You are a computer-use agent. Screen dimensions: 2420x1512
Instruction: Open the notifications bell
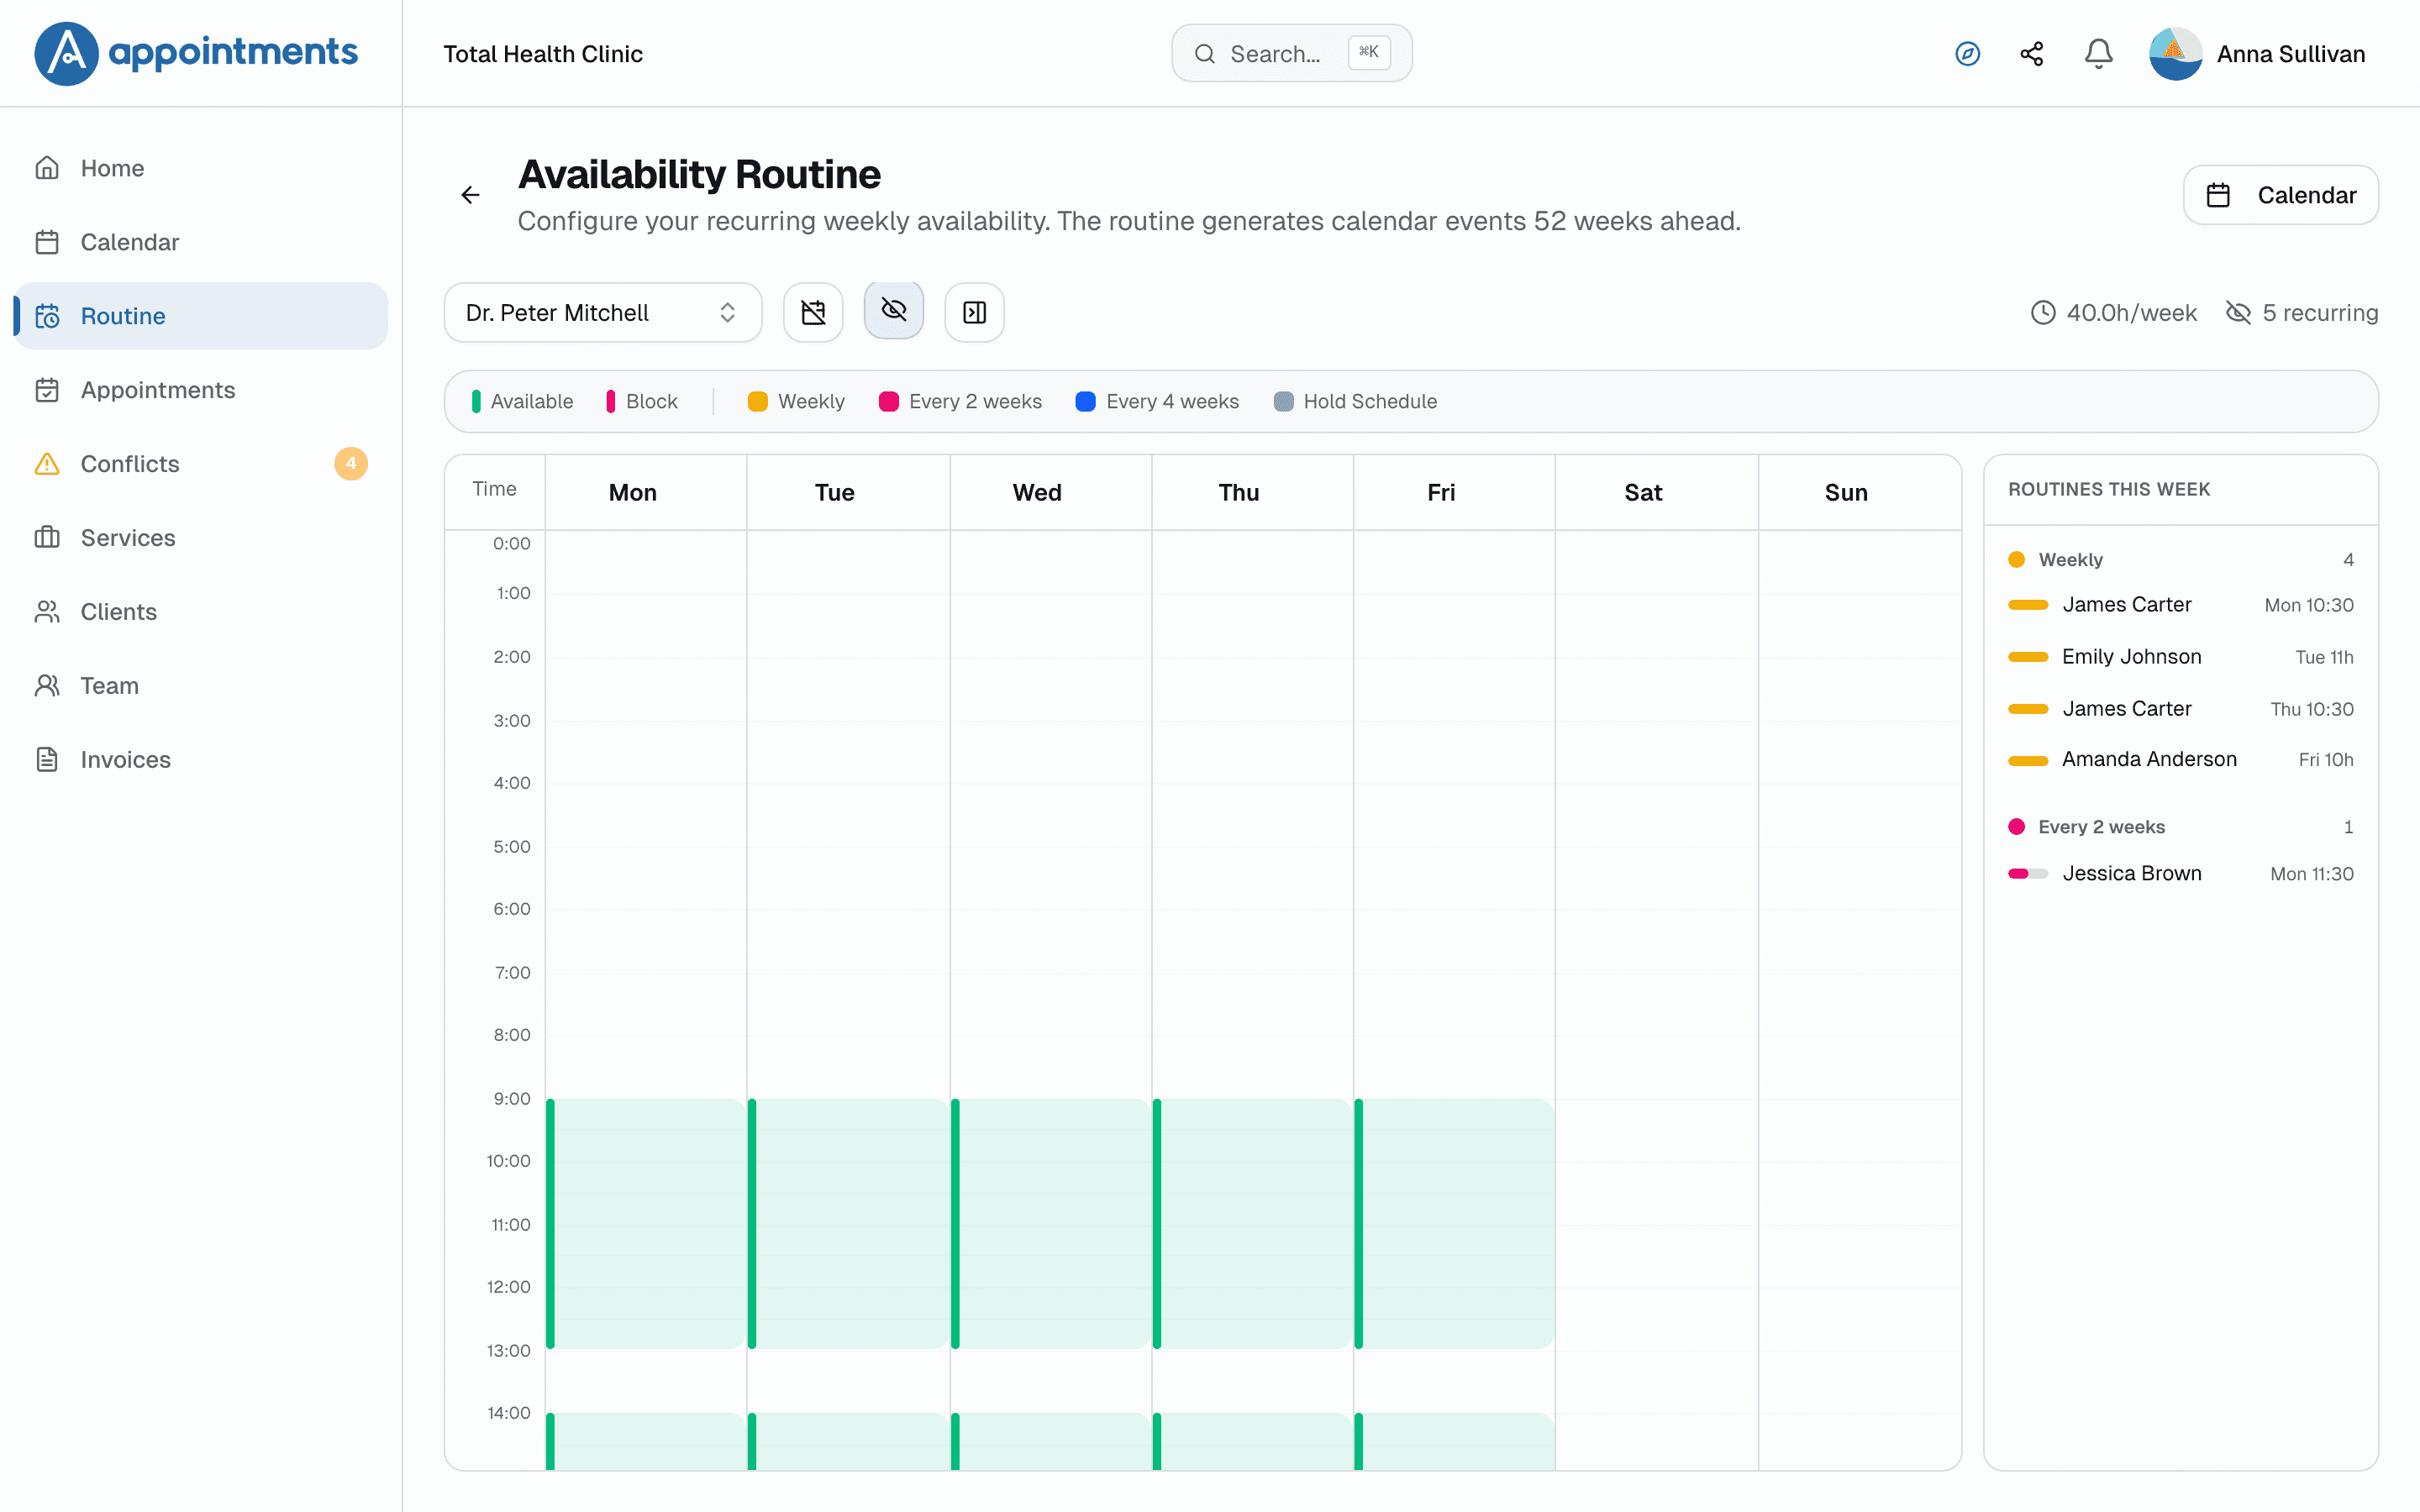click(2098, 54)
